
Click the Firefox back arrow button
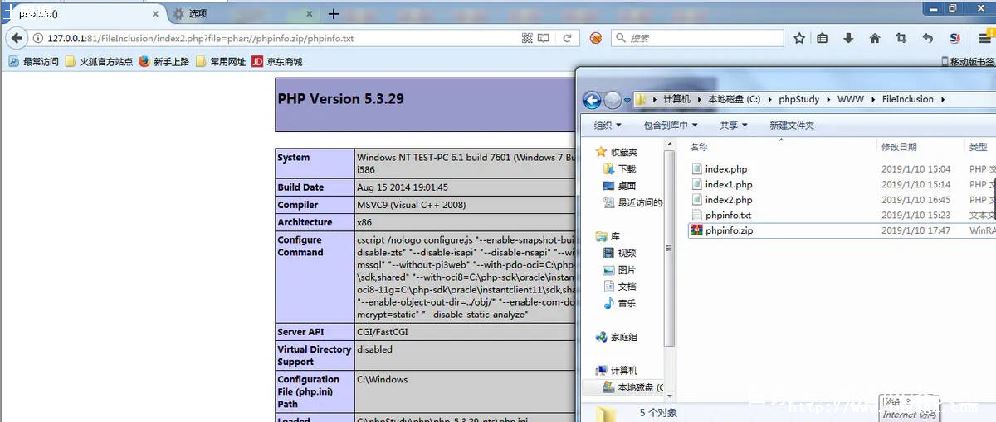[17, 38]
